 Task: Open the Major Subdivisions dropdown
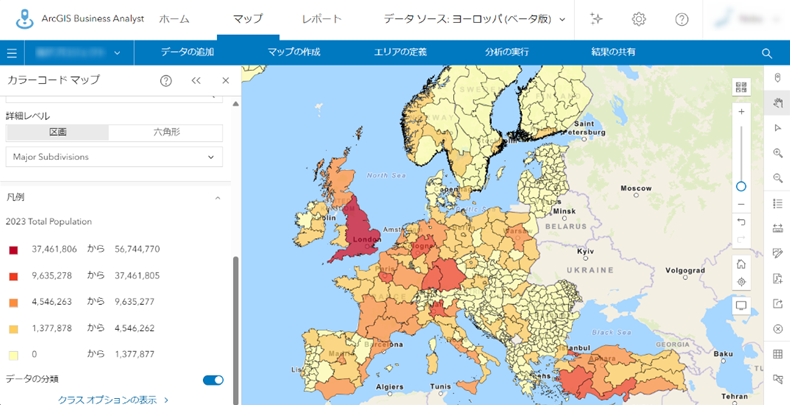[114, 157]
